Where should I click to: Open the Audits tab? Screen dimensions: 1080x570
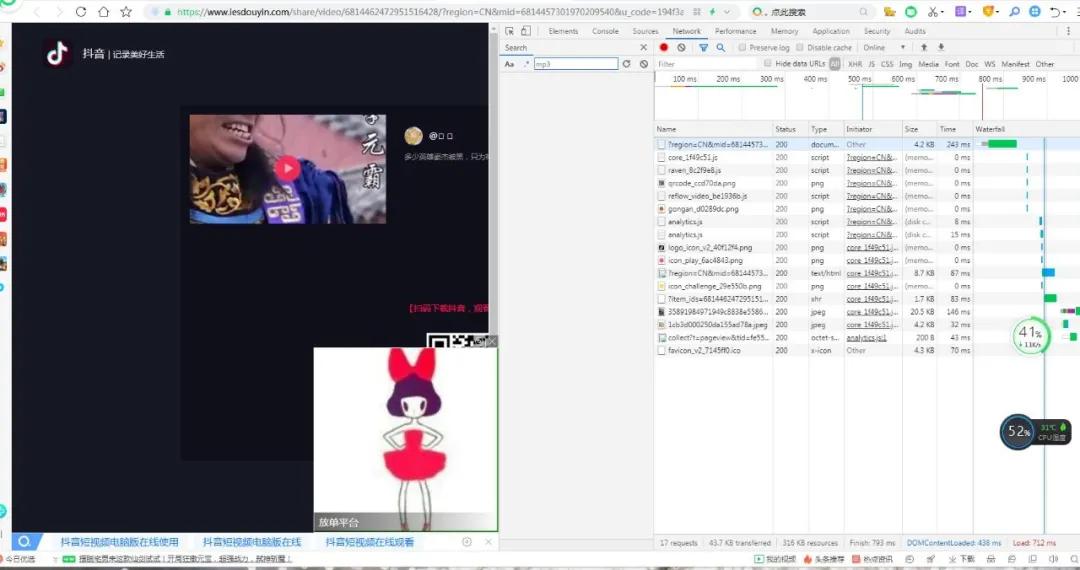pyautogui.click(x=915, y=31)
